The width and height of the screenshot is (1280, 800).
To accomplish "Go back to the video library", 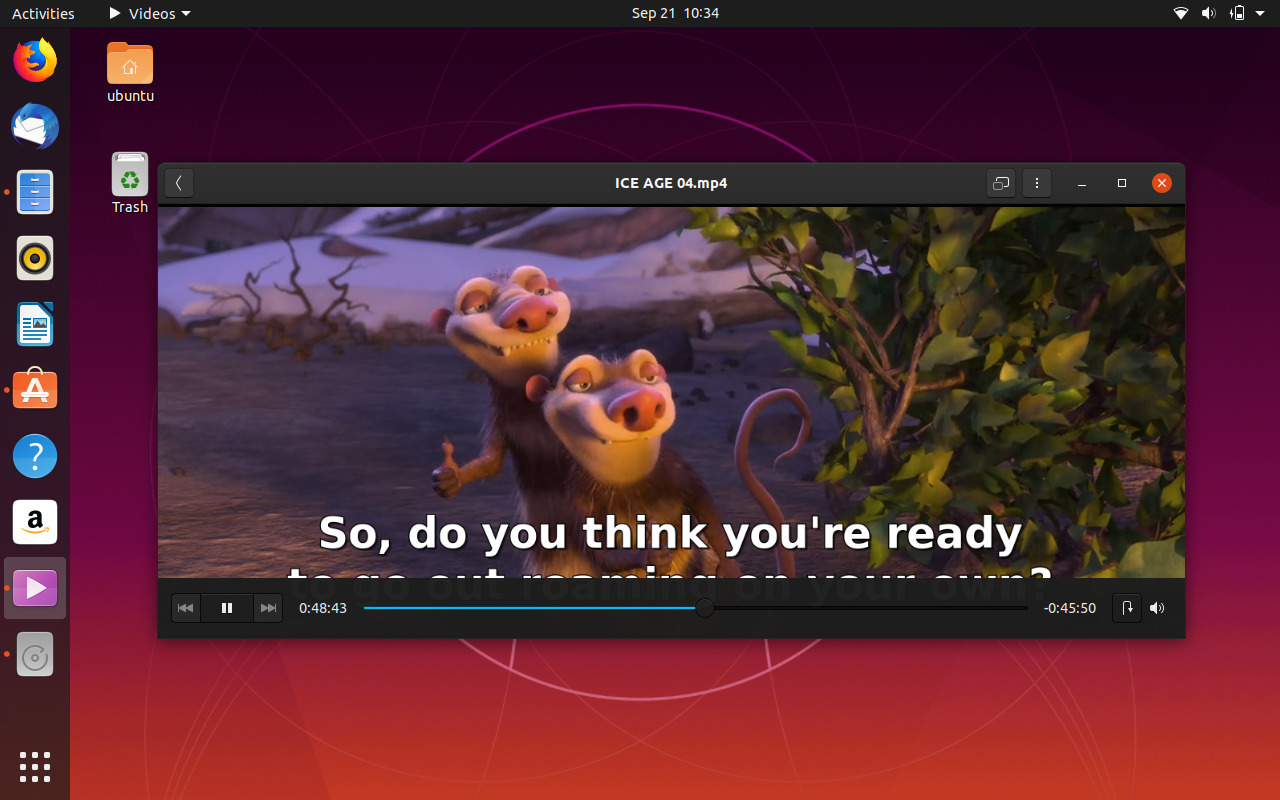I will tap(179, 183).
